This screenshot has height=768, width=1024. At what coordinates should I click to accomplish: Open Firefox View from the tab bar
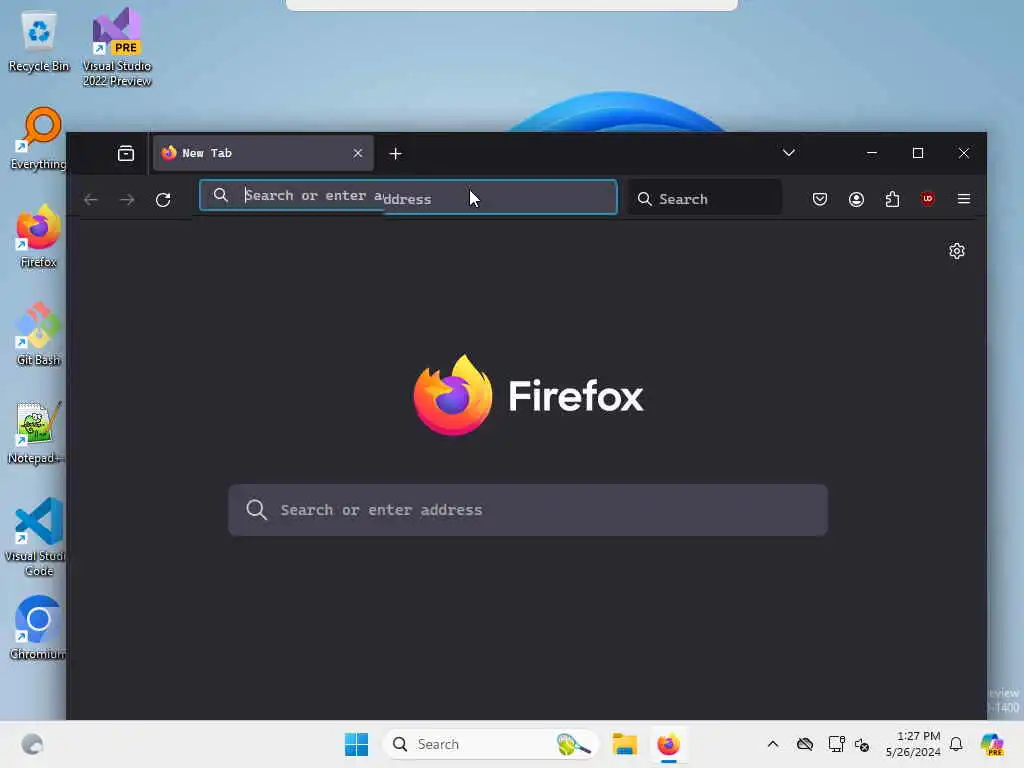pos(125,153)
